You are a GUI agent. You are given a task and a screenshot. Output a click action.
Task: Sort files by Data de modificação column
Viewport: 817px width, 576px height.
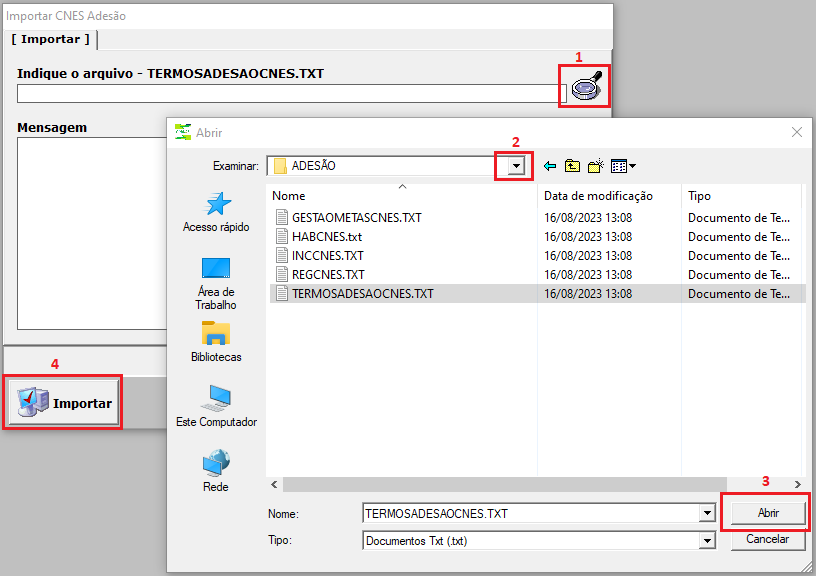pos(598,196)
